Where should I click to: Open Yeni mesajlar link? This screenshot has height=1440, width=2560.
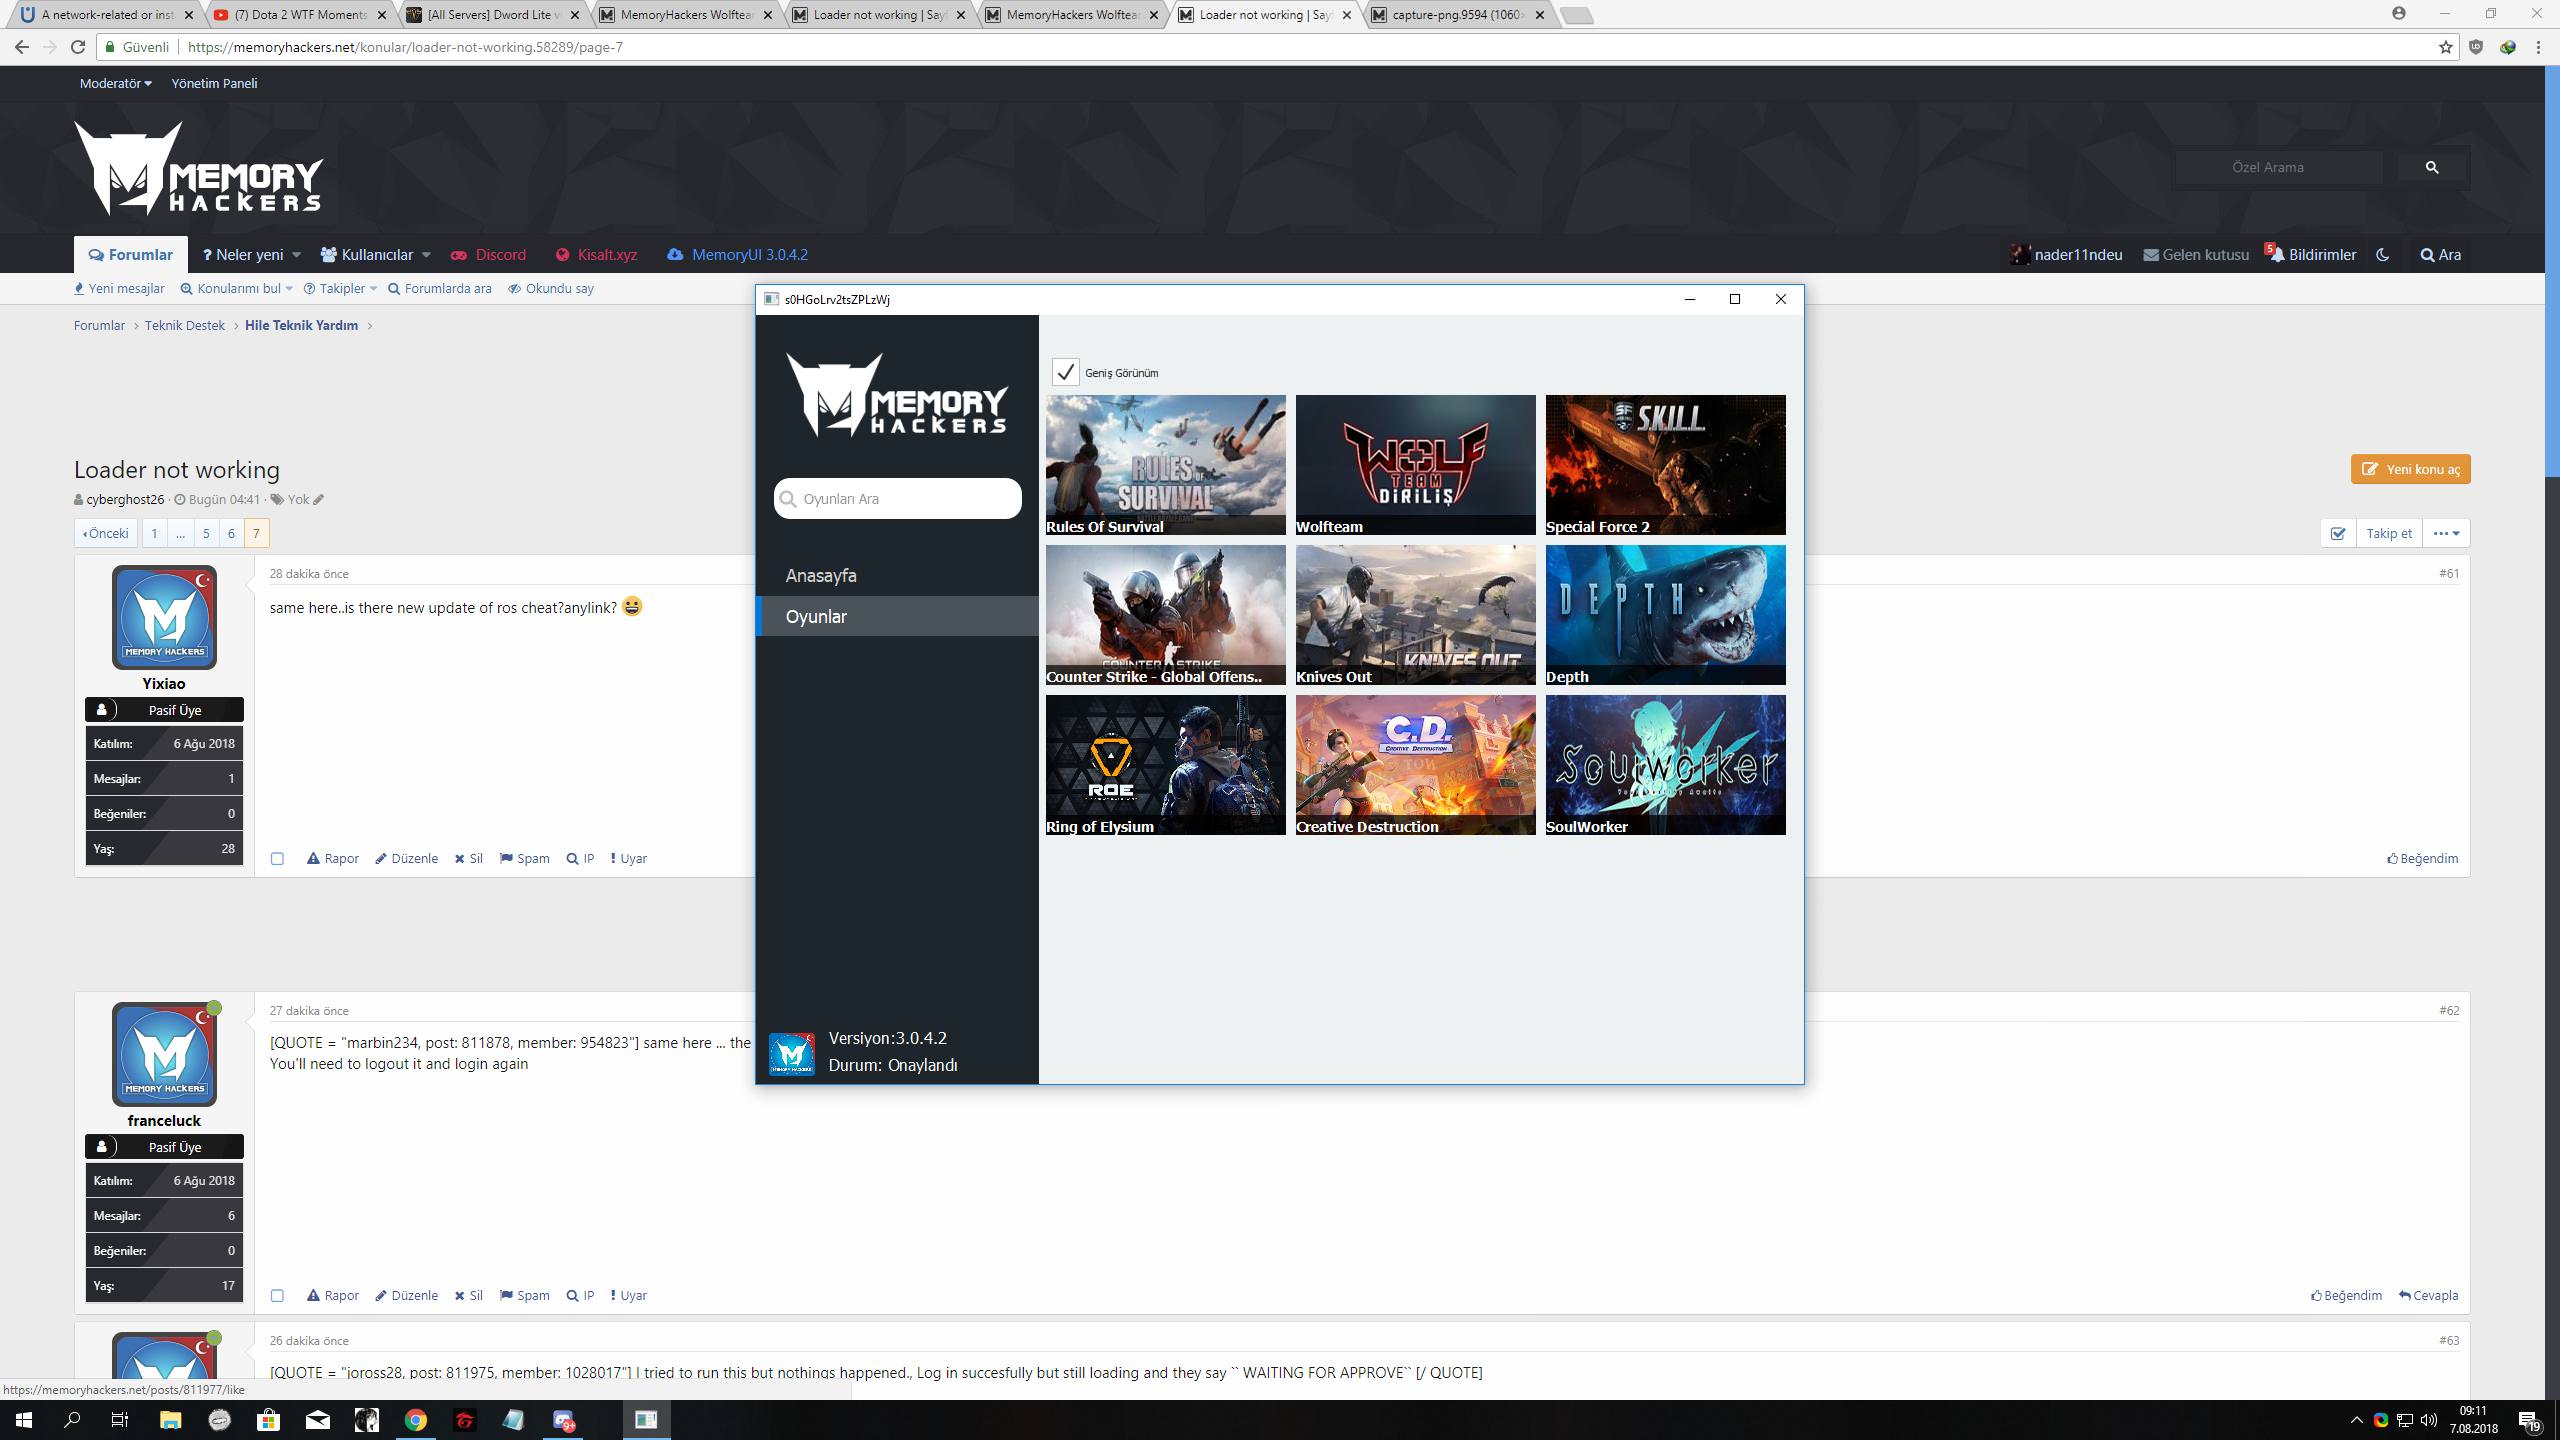point(119,289)
